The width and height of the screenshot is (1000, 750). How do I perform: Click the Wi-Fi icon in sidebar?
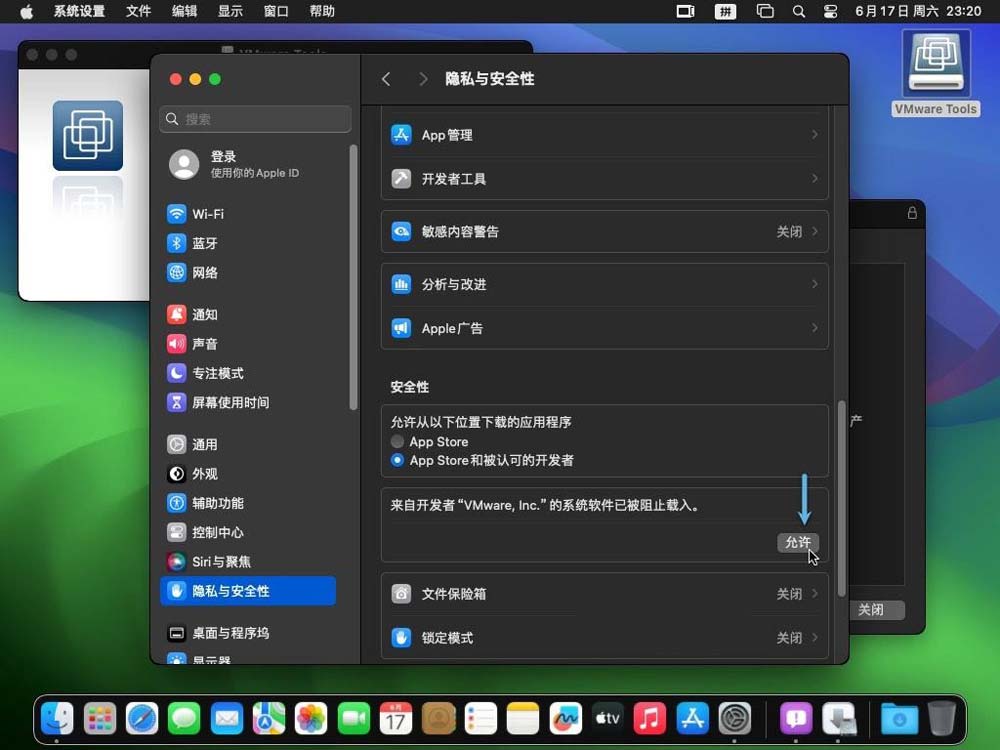(x=177, y=214)
